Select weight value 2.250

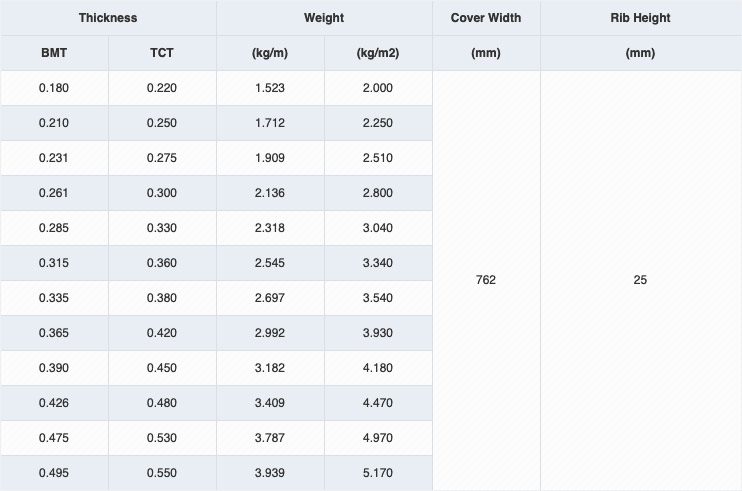(378, 123)
